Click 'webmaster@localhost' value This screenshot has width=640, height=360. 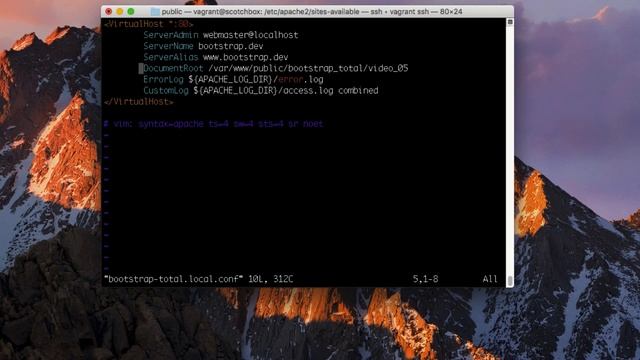tap(251, 35)
